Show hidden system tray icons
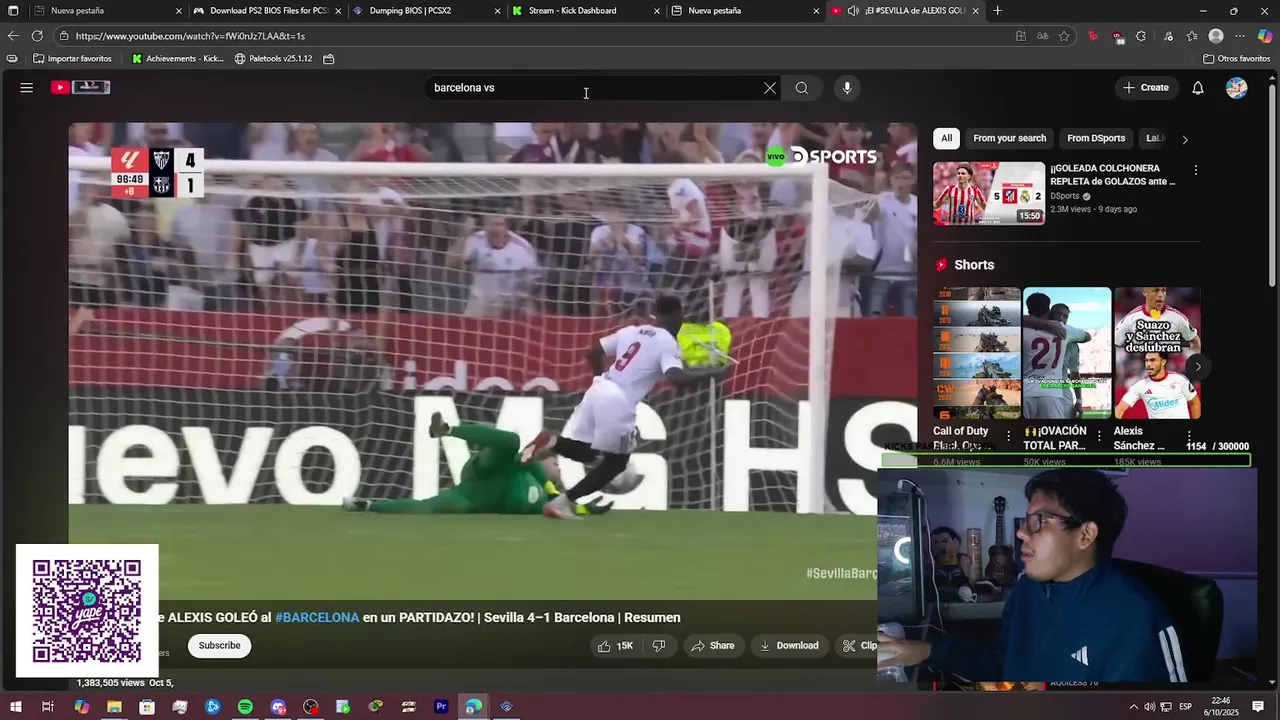Screen dimensions: 1280x720 (1133, 707)
